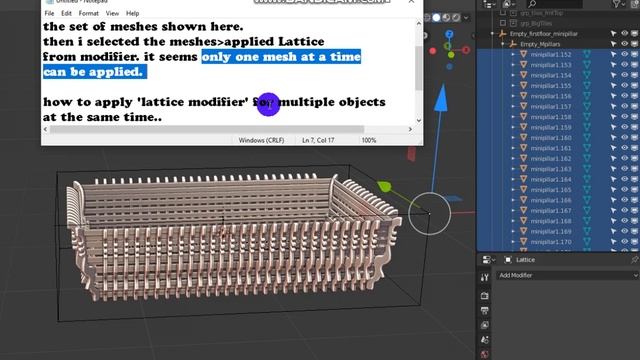Open the Notepad Help menu
640x360 pixels.
[x=132, y=13]
